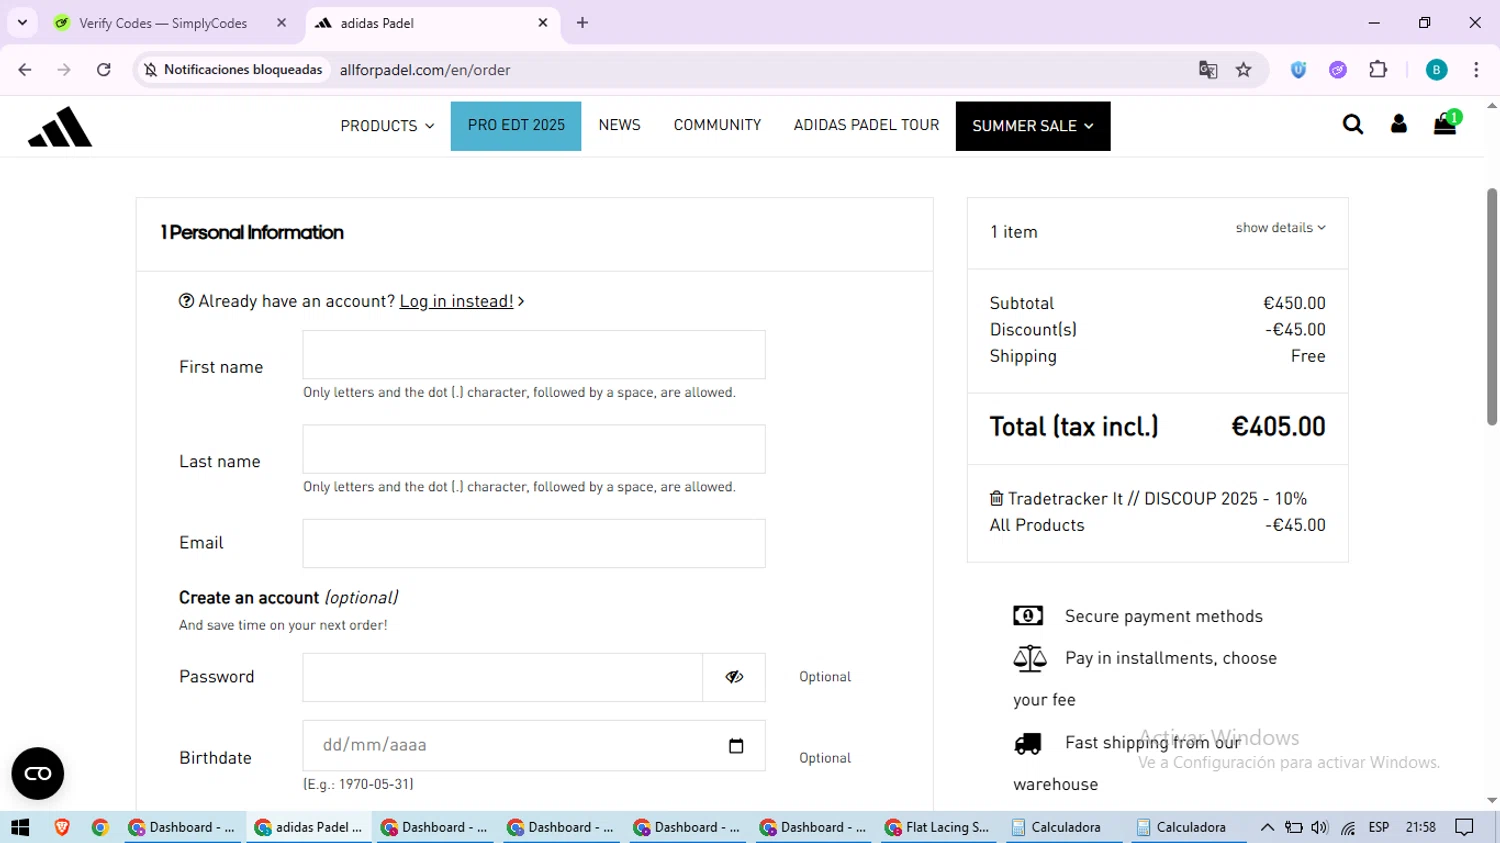This screenshot has height=843, width=1500.
Task: Open Windows Start menu
Action: pyautogui.click(x=20, y=827)
